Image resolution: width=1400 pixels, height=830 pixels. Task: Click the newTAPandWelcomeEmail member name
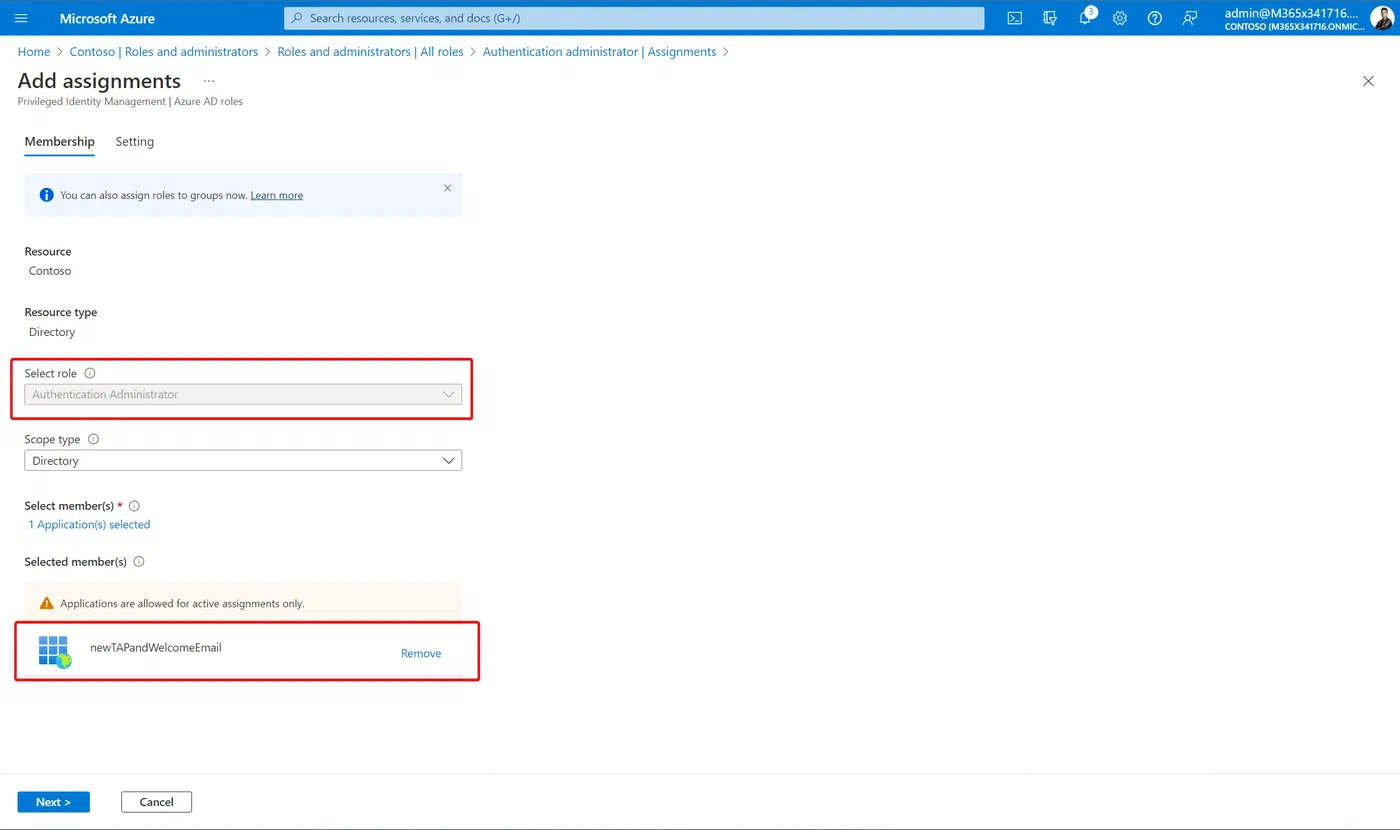point(156,647)
